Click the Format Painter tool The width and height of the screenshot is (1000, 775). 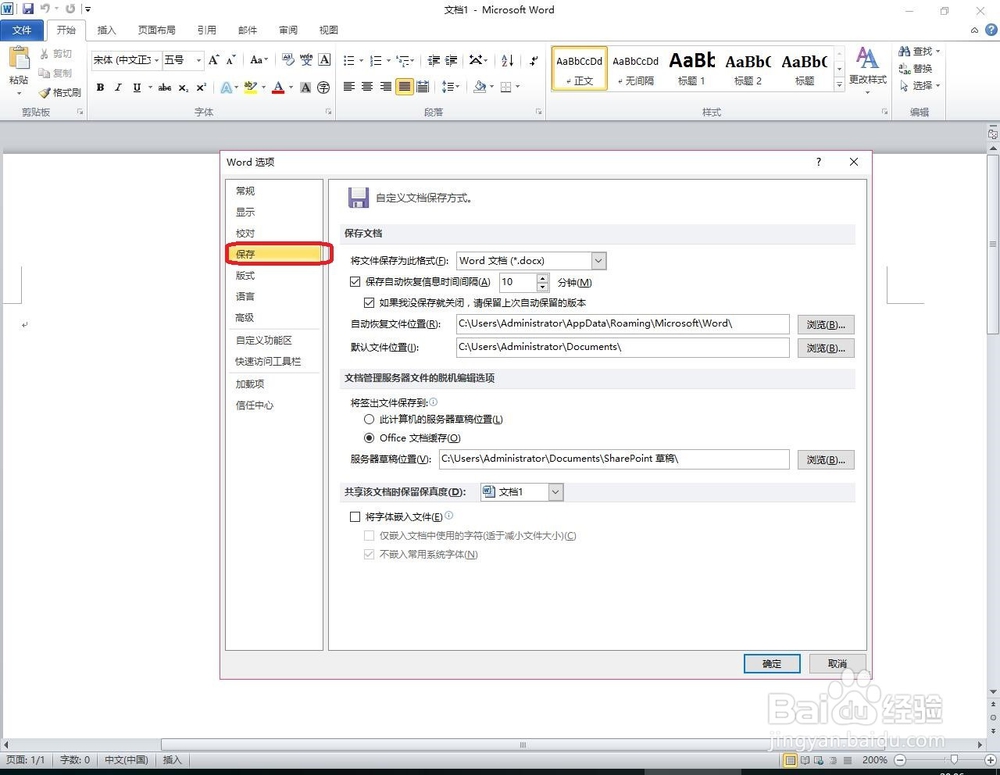60,92
